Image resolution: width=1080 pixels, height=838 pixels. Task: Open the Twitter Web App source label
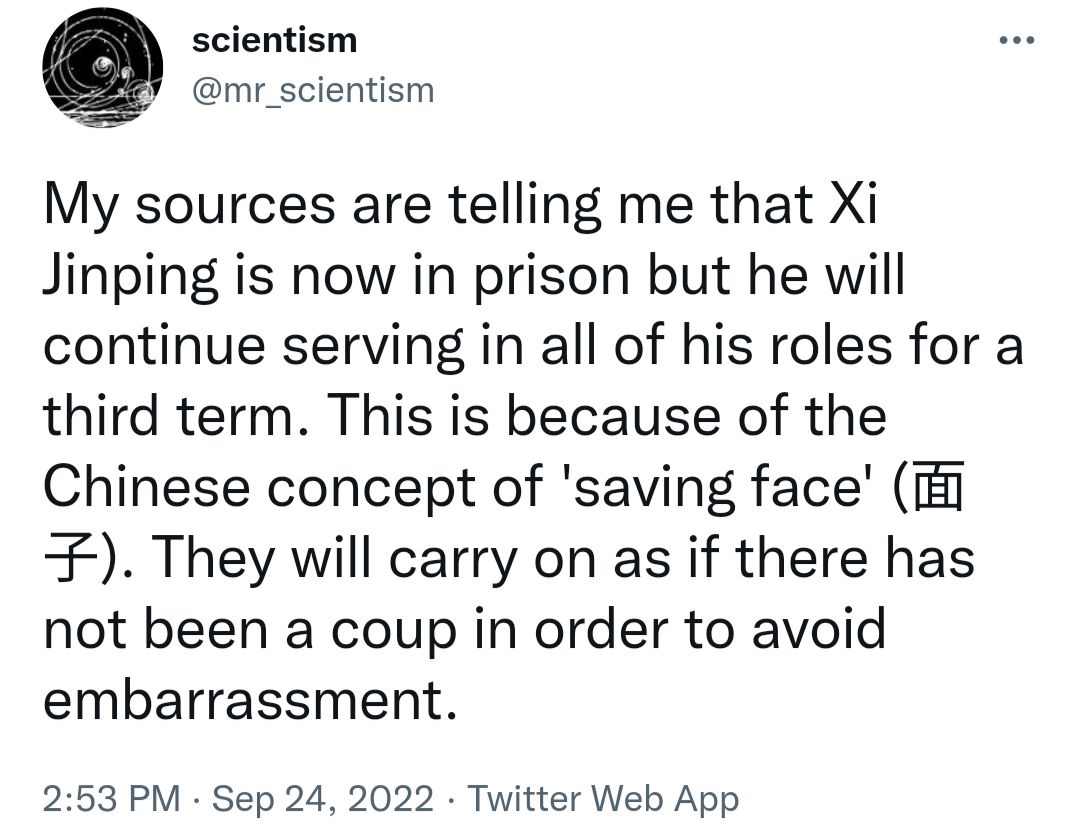[603, 799]
